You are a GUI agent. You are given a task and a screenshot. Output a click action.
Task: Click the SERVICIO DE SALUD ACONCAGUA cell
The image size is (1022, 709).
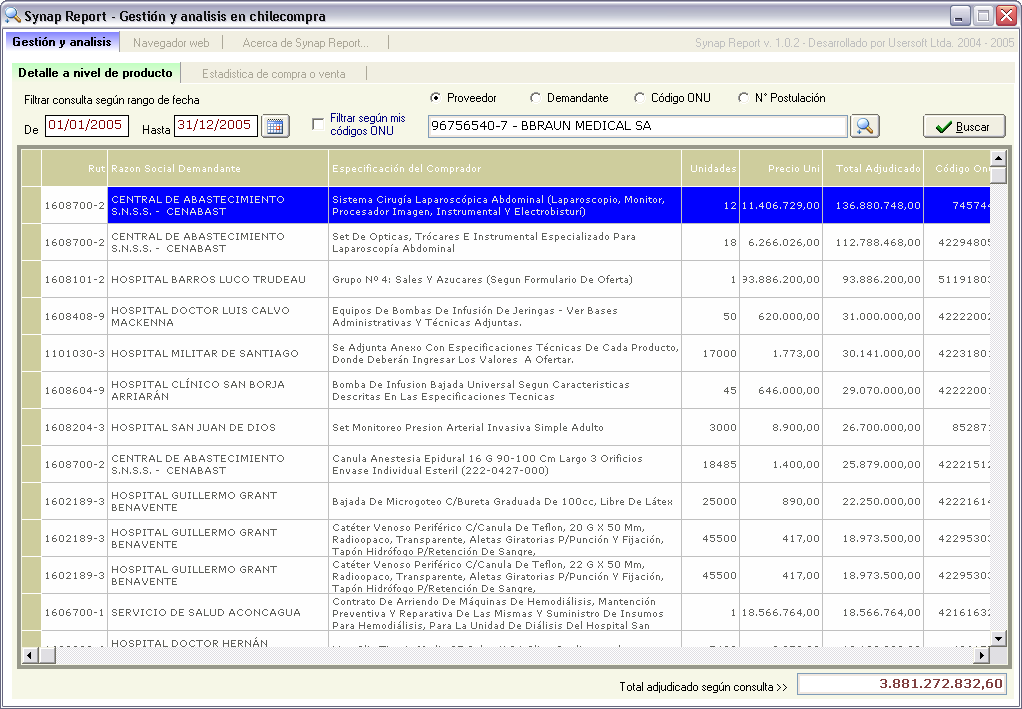[x=218, y=613]
